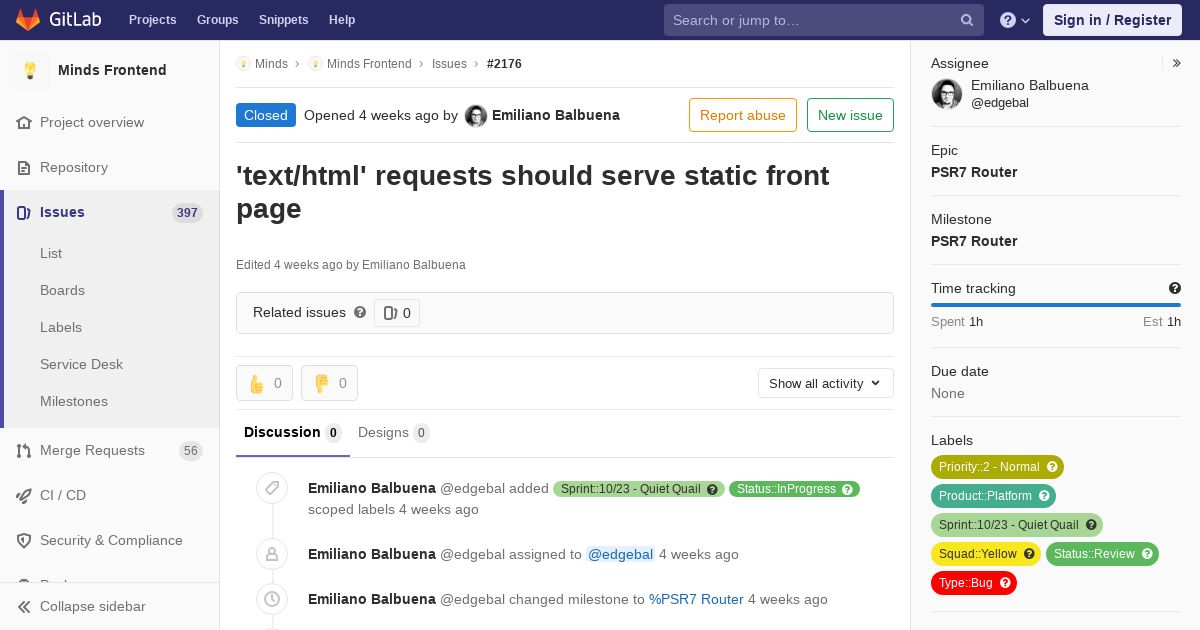Click the Time tracking help icon
The height and width of the screenshot is (630, 1200).
[x=1175, y=288]
